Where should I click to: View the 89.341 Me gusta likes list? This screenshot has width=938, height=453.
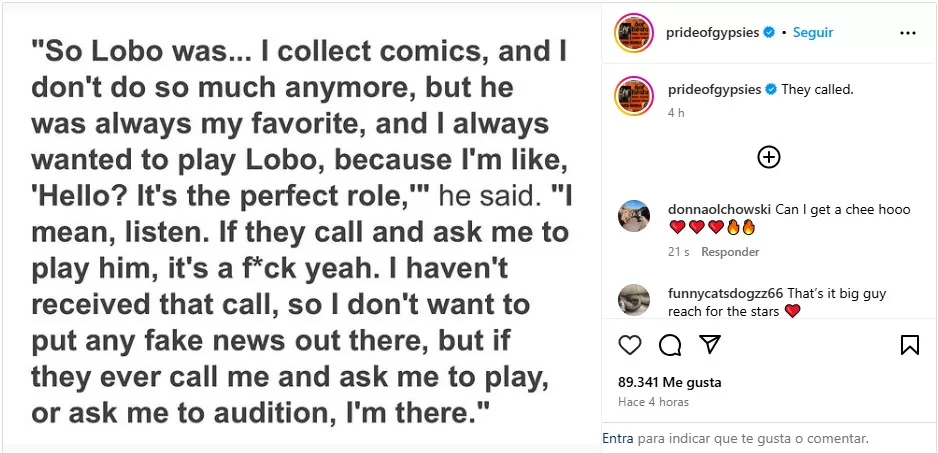[x=670, y=382]
